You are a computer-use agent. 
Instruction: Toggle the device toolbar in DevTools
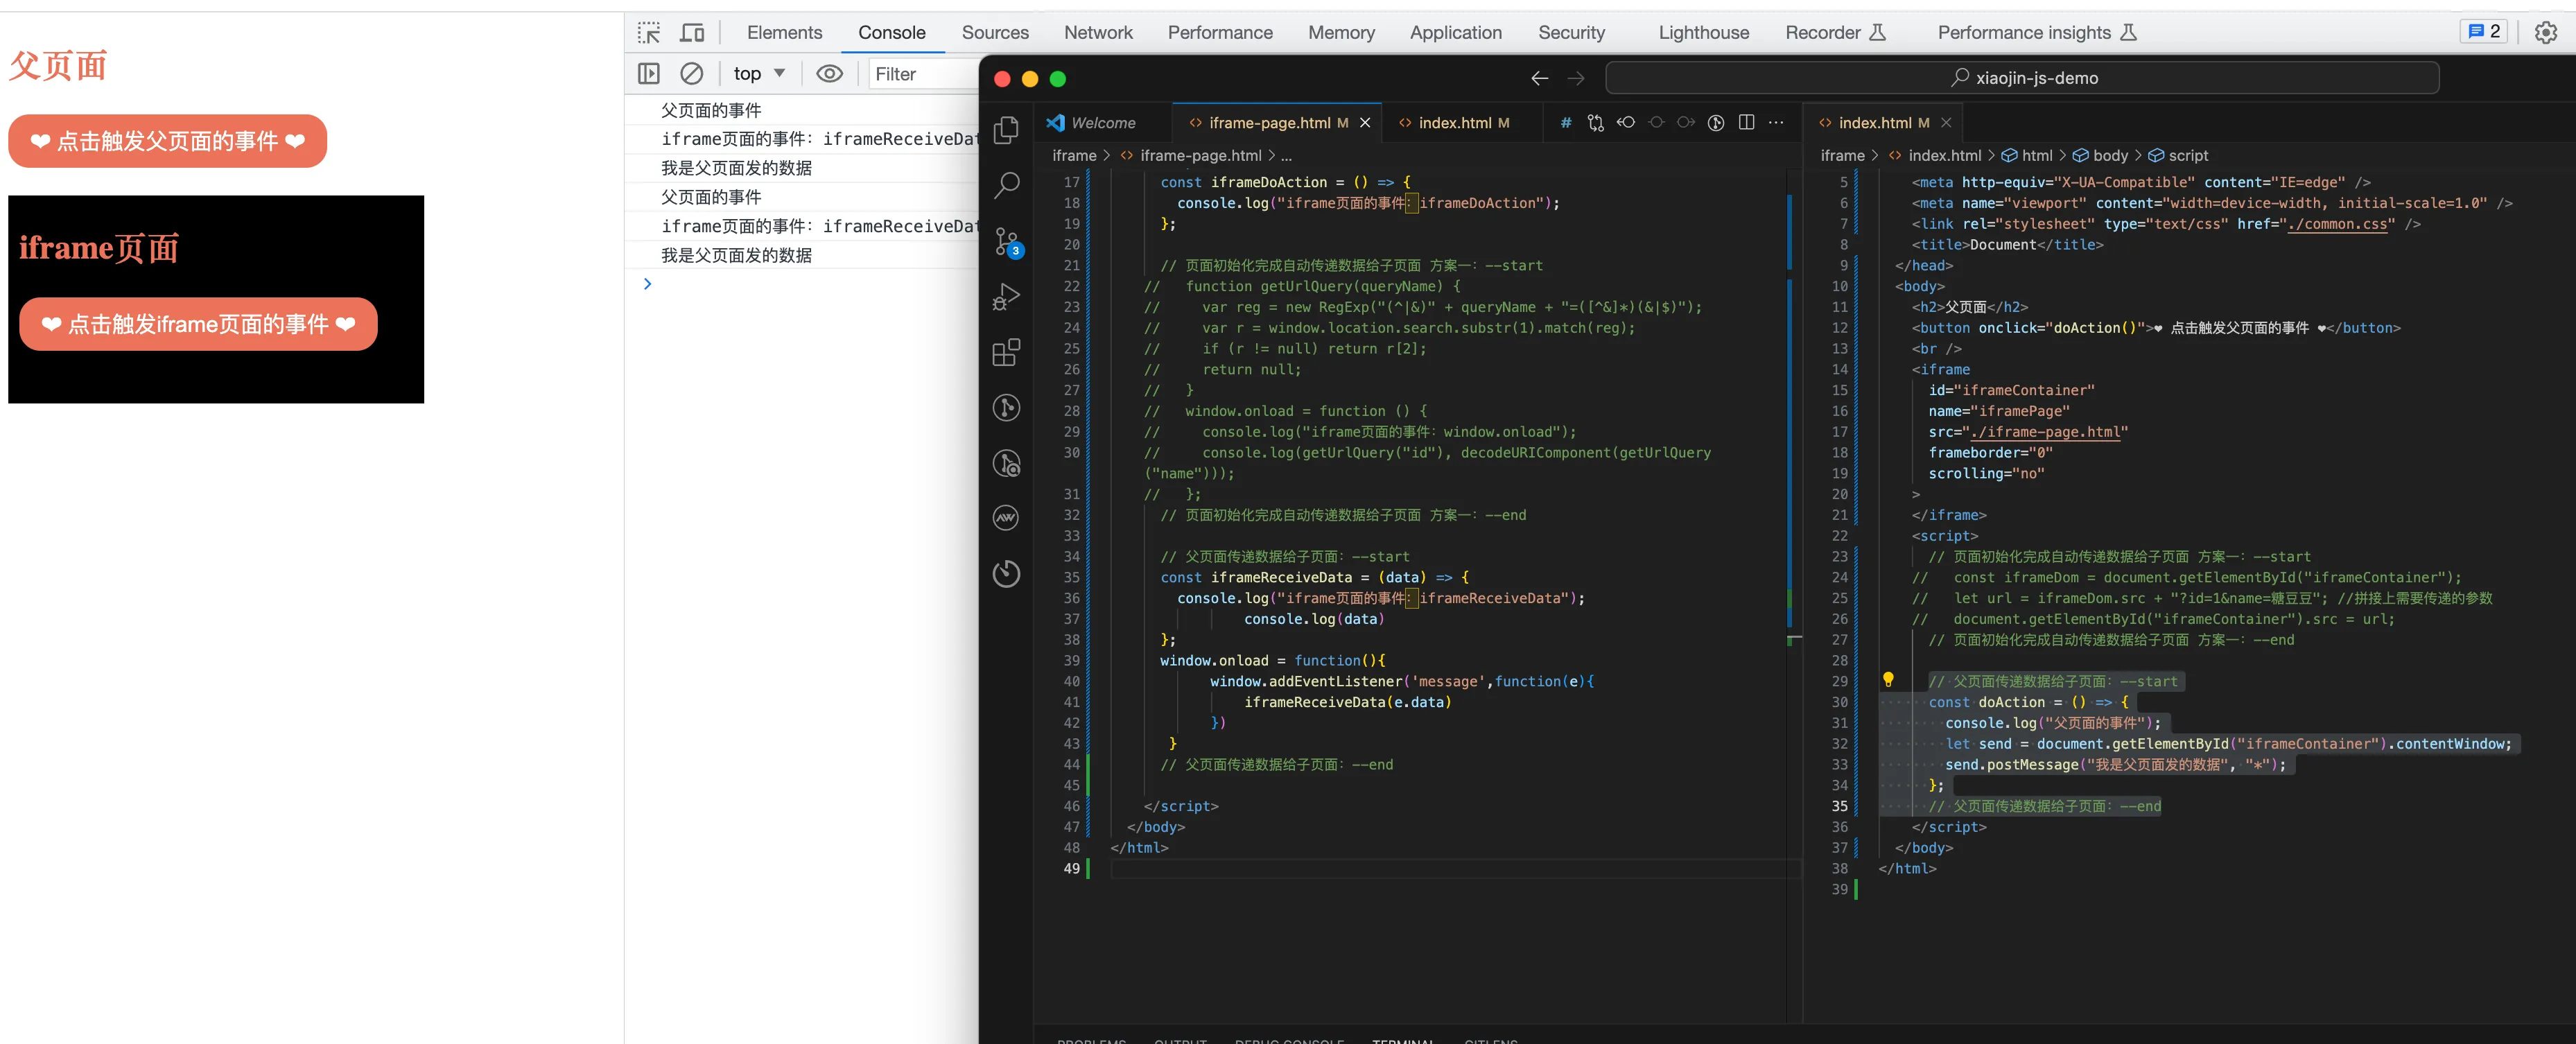point(692,33)
